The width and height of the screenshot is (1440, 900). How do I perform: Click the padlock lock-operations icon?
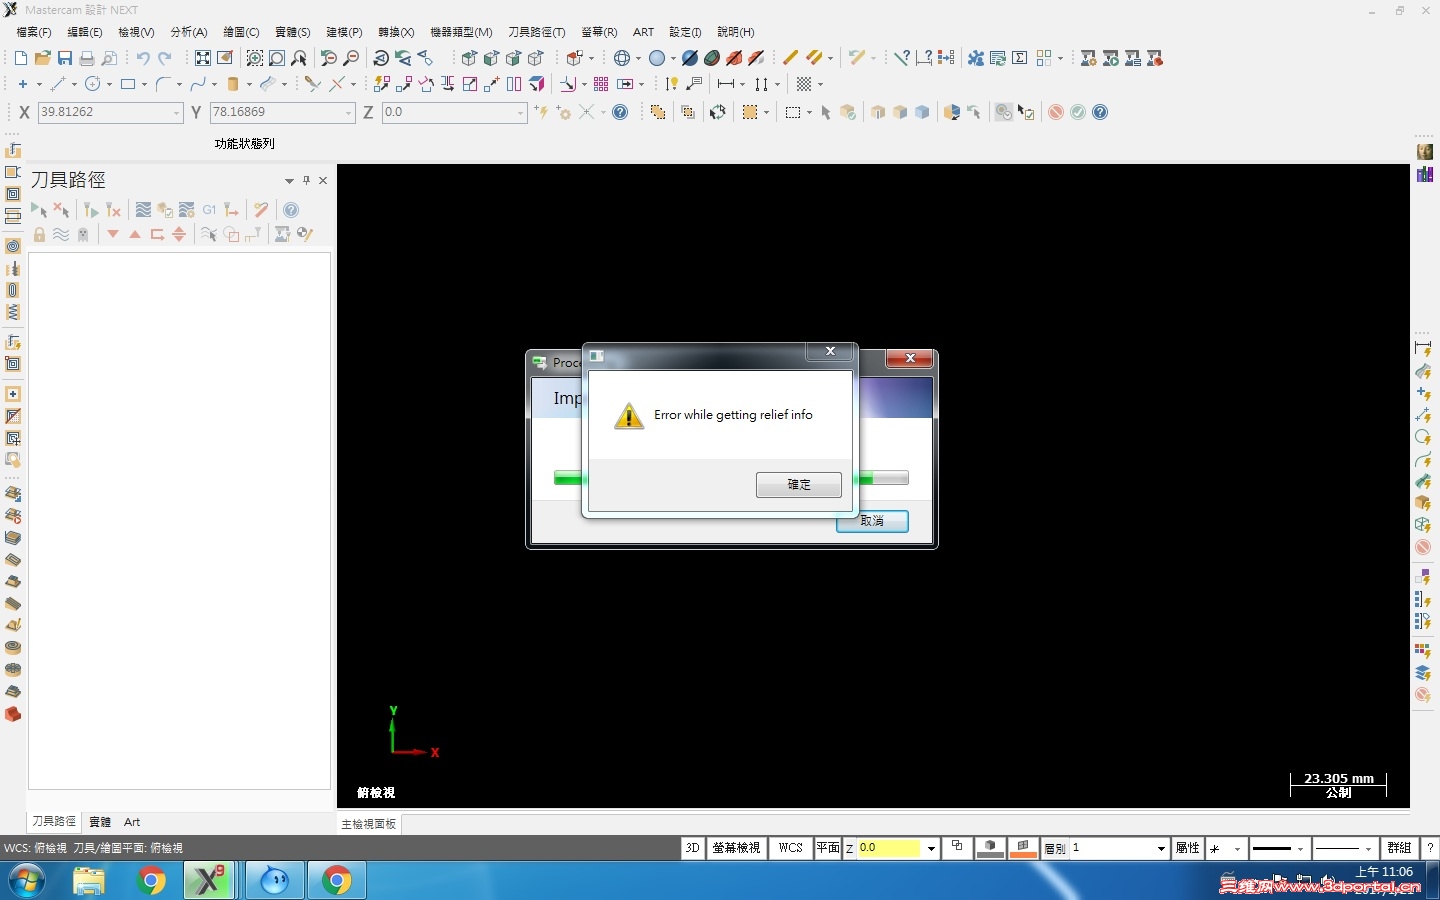click(x=39, y=235)
